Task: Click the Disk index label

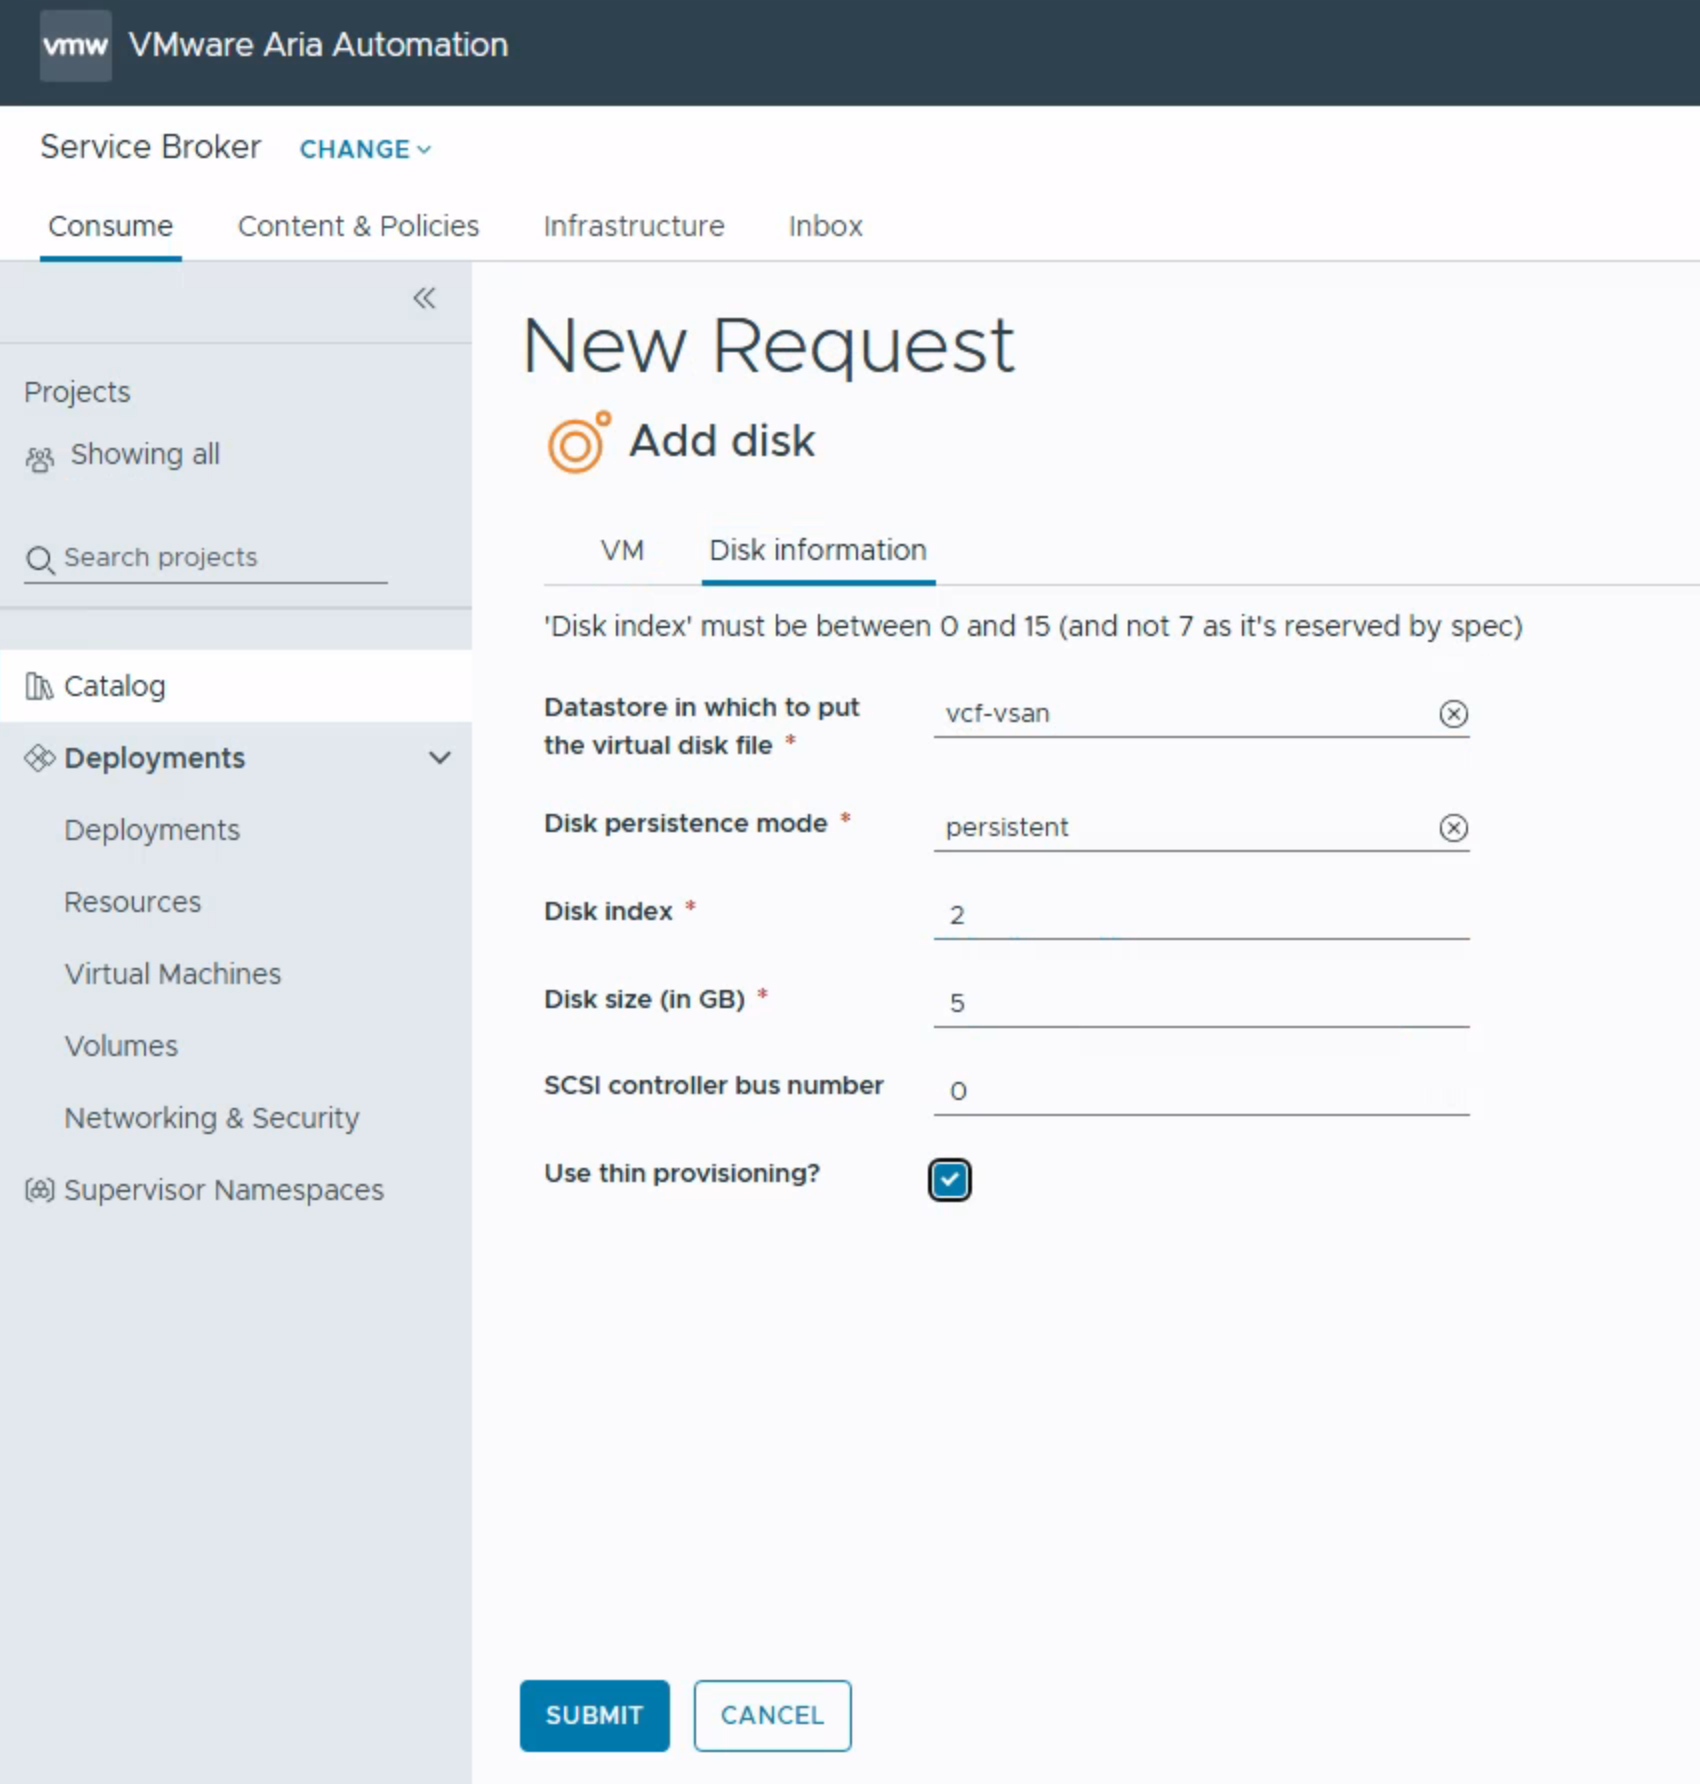Action: (x=608, y=911)
